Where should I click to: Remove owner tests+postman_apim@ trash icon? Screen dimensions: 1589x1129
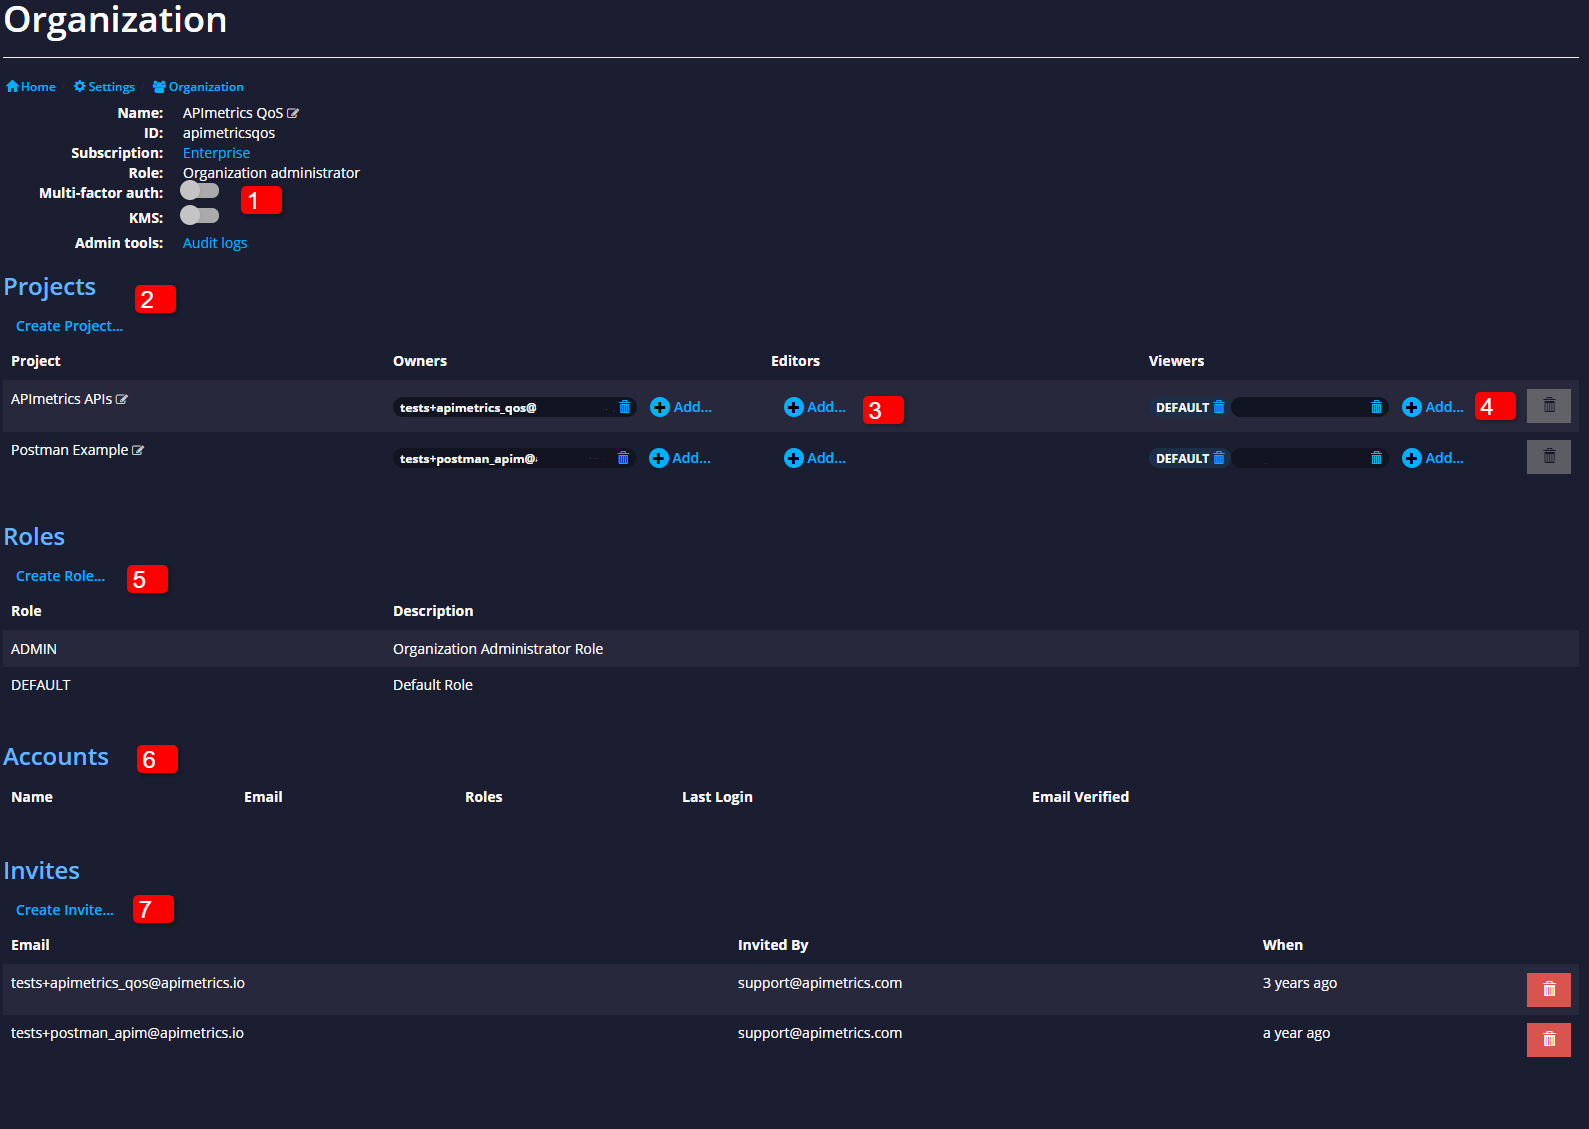pyautogui.click(x=623, y=458)
